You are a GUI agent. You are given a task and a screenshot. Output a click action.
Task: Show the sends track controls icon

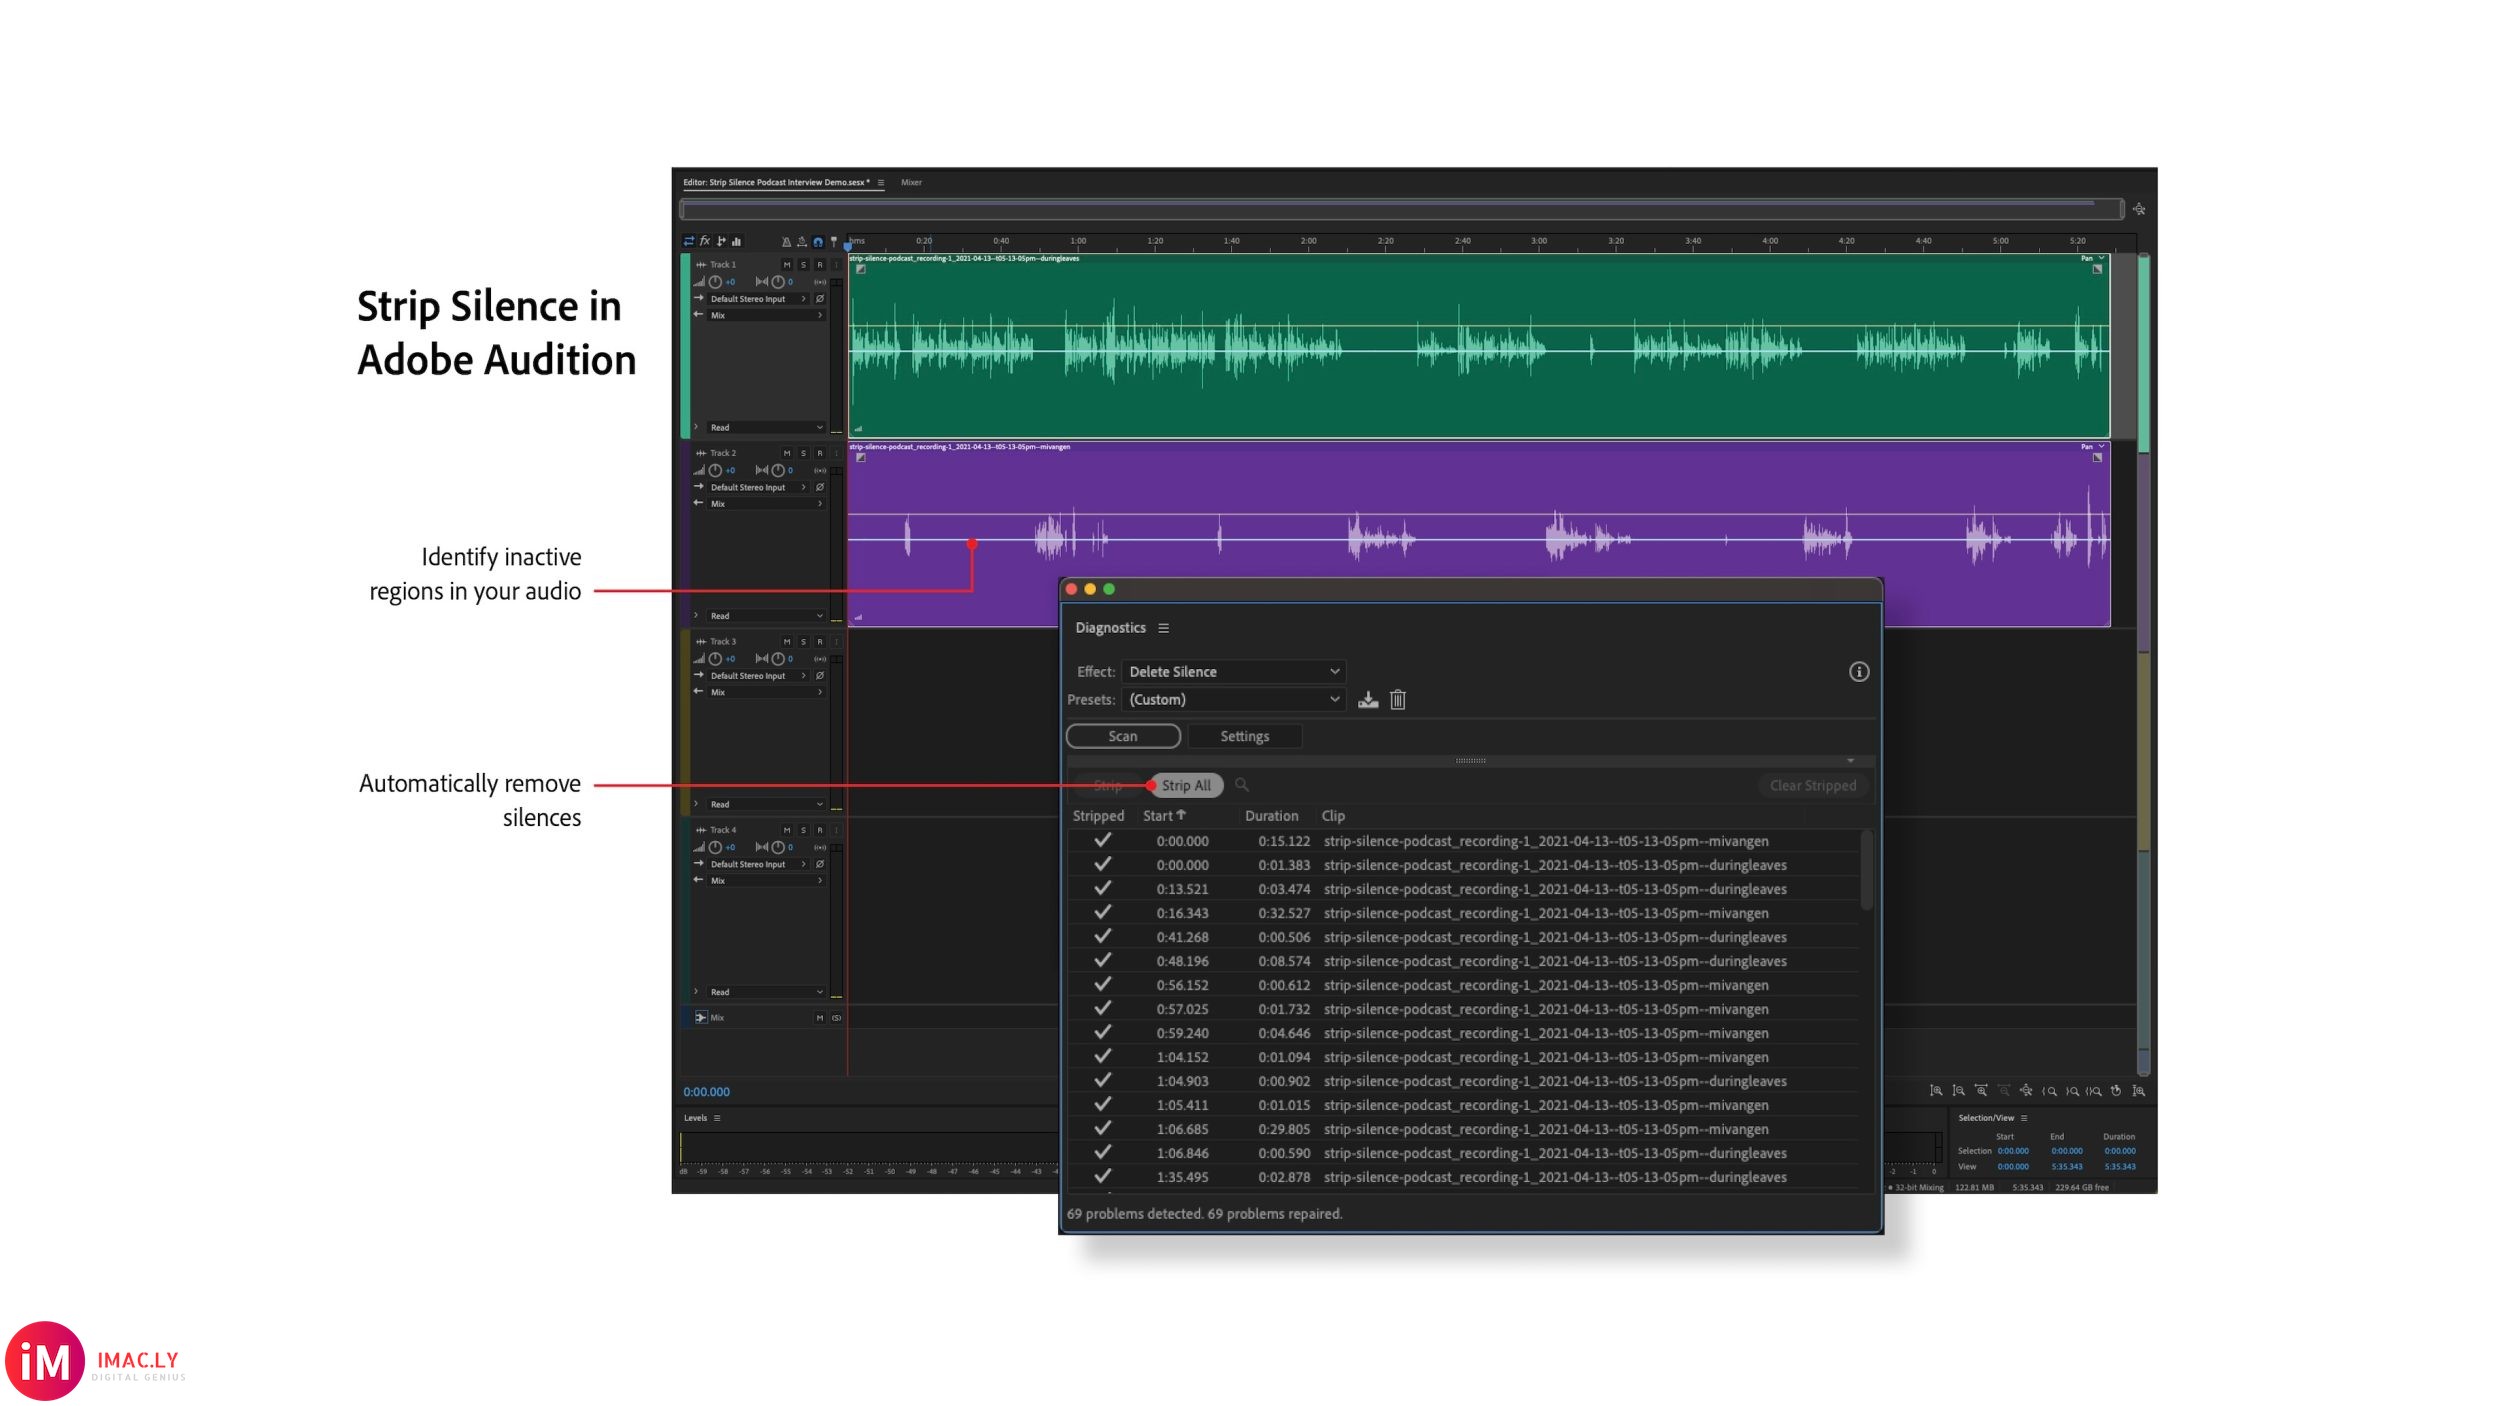coord(721,241)
